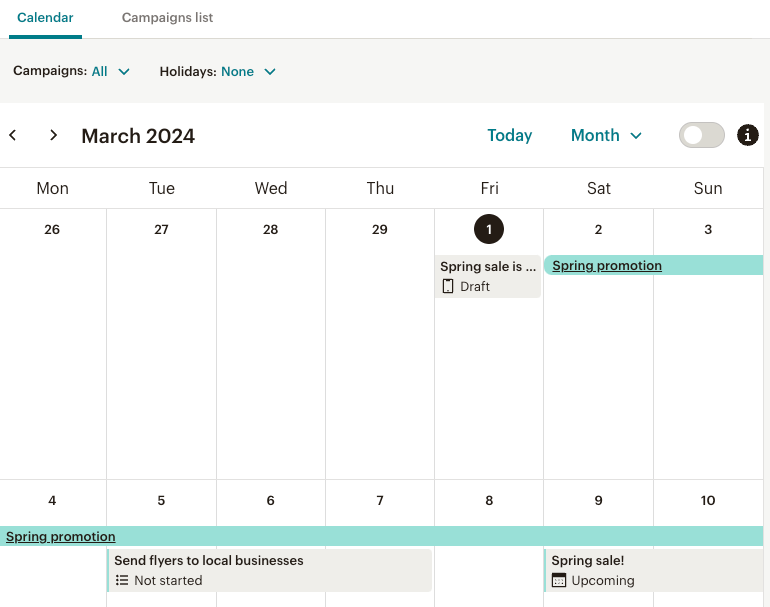
Task: Open 'Send flyers to local businesses' task
Action: point(209,561)
